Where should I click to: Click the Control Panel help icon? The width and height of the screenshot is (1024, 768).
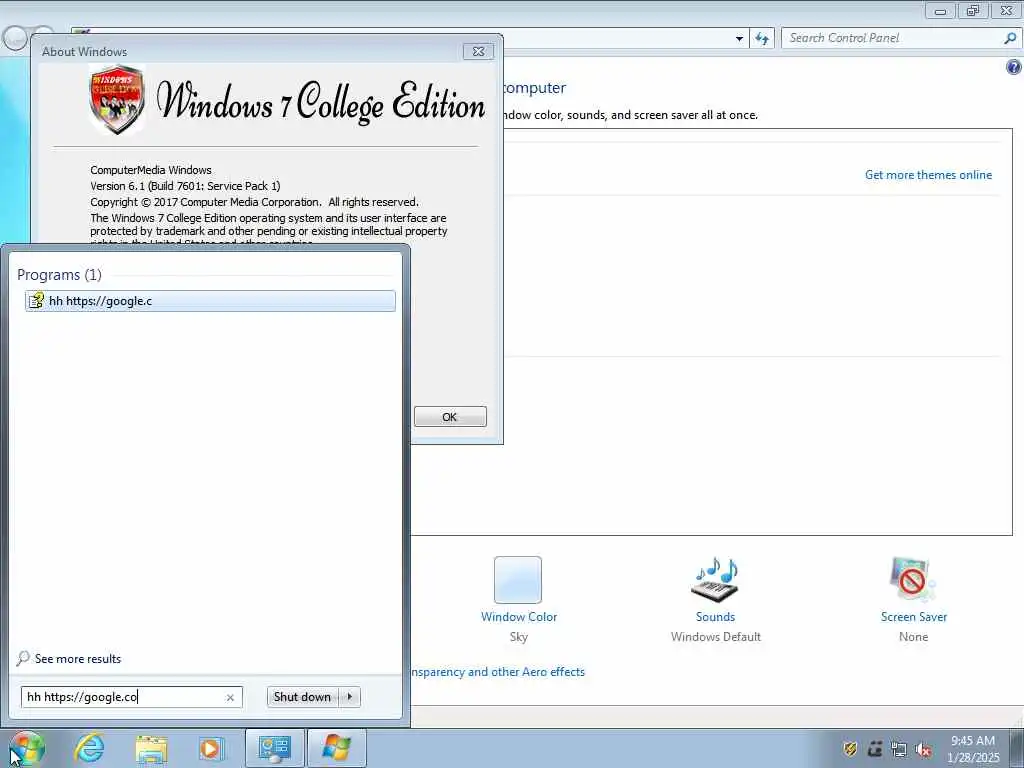point(1013,67)
